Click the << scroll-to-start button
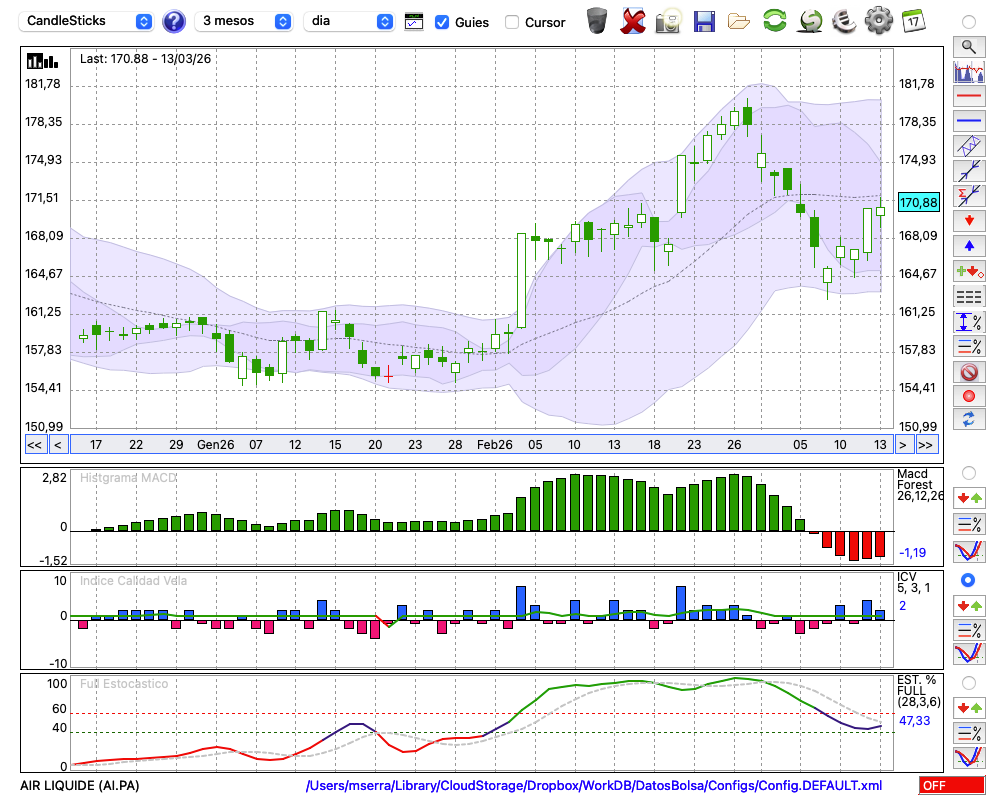Screen dimensions: 1000x800 34,445
